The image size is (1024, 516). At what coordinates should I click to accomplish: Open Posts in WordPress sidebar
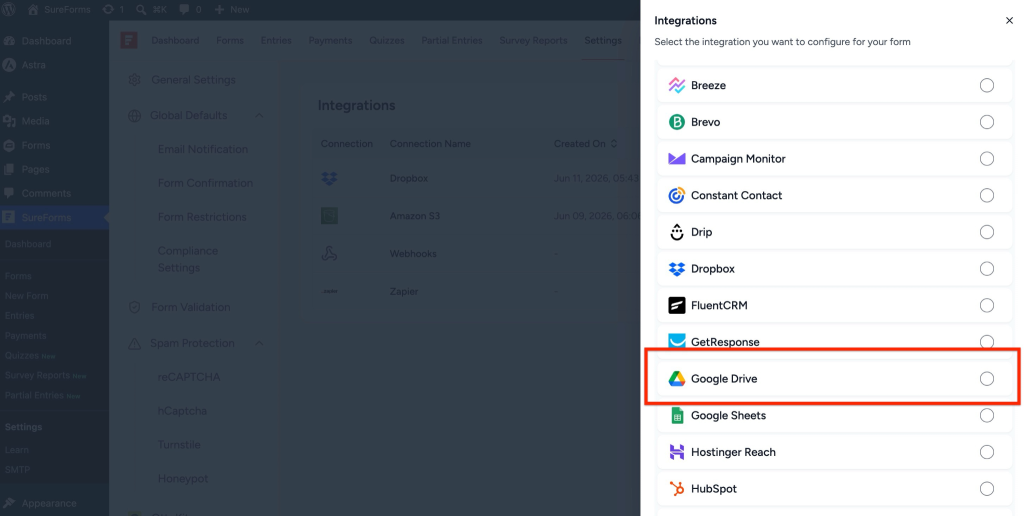coord(34,97)
